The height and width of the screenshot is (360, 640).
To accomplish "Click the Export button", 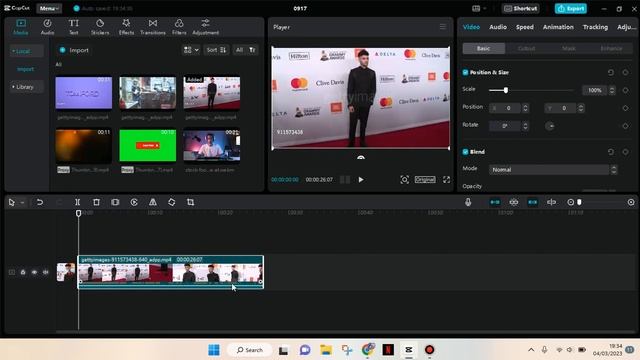I will click(x=571, y=8).
